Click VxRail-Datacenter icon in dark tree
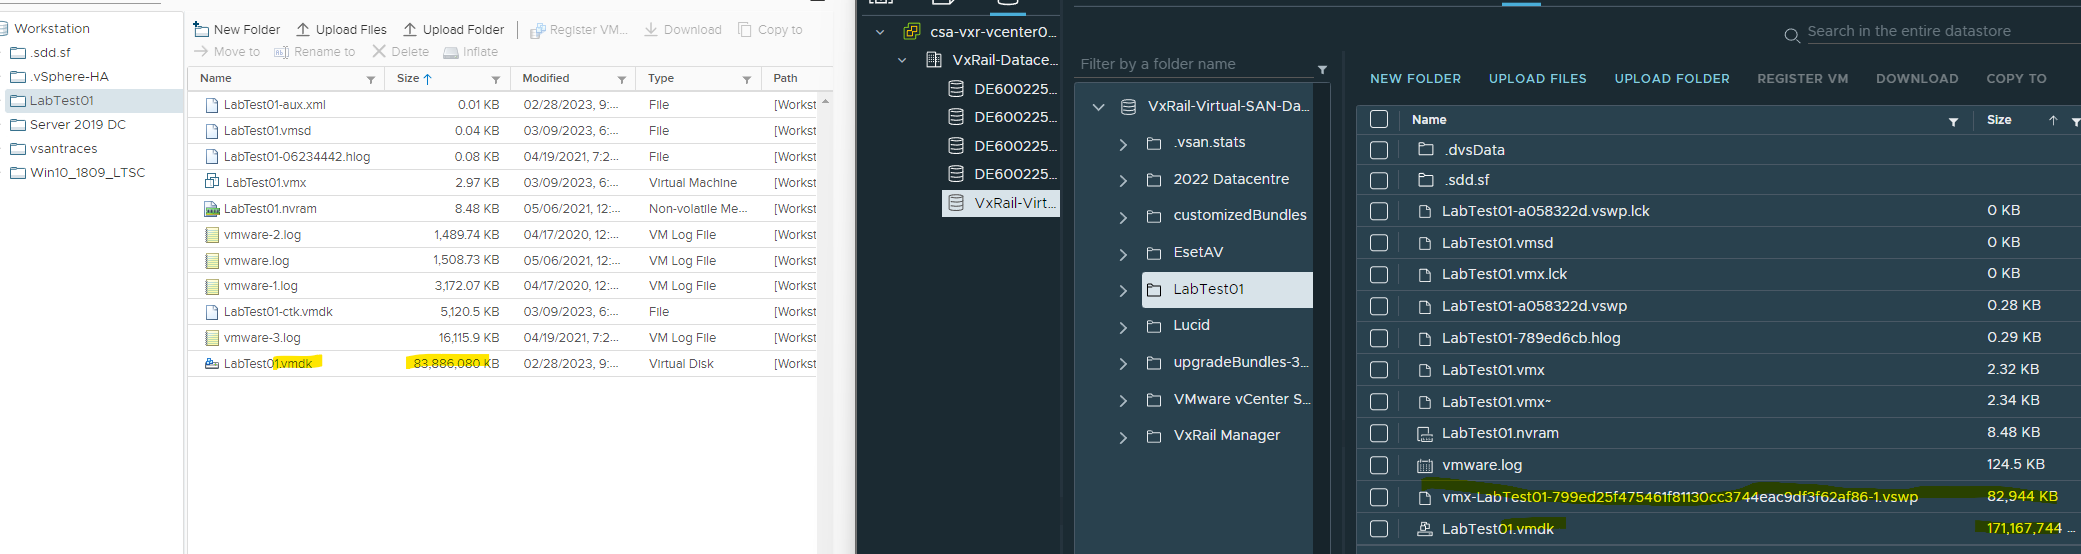Viewport: 2081px width, 554px height. coord(934,60)
